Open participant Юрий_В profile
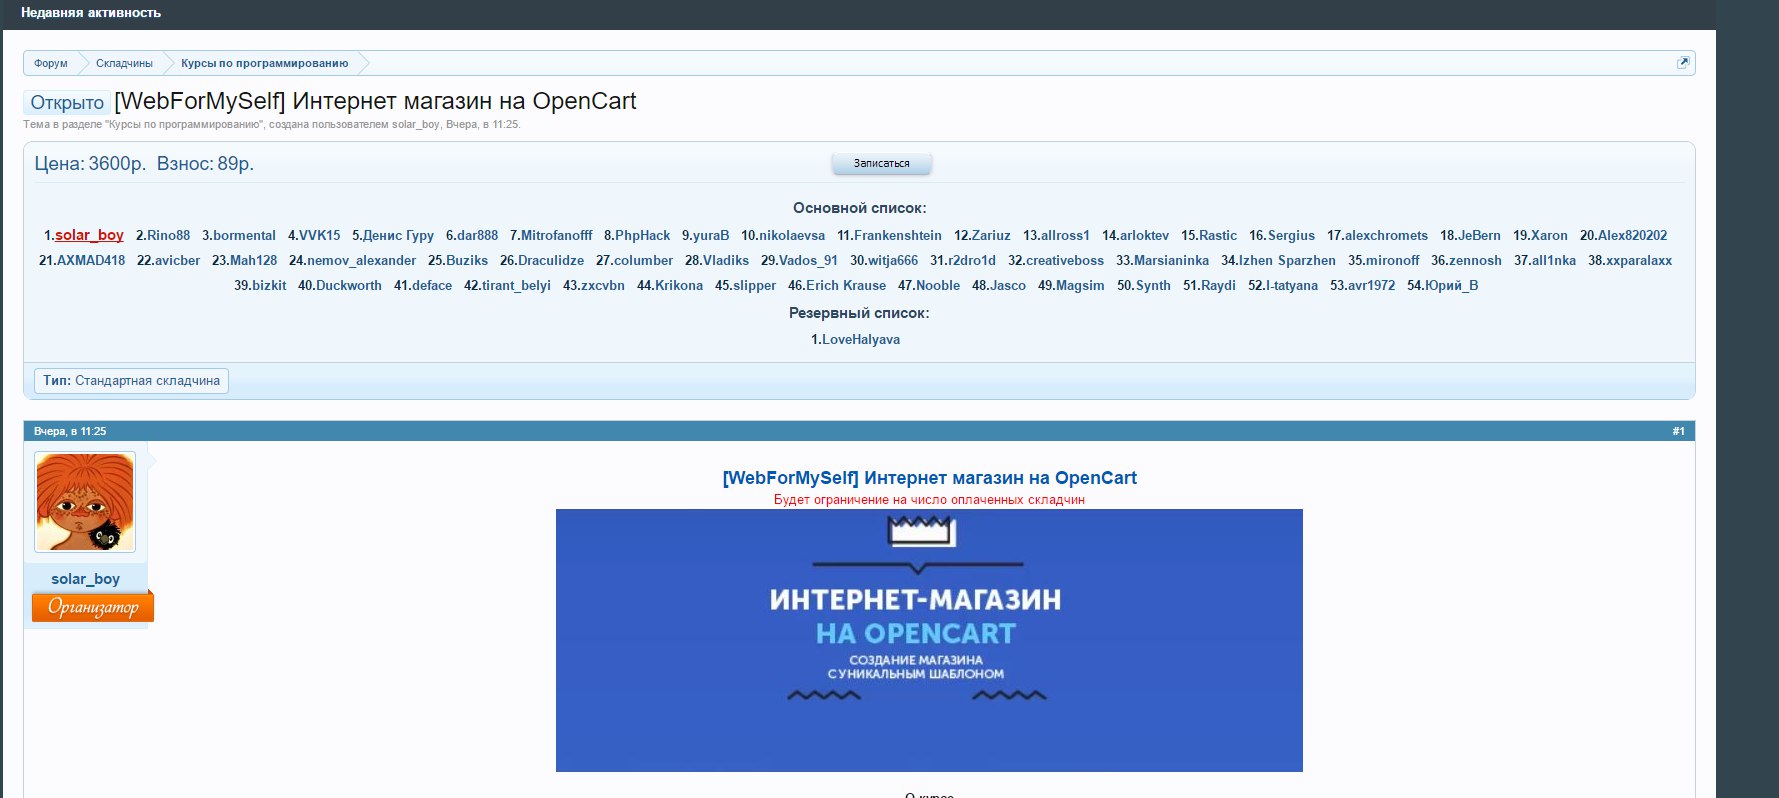The image size is (1779, 798). [1451, 285]
